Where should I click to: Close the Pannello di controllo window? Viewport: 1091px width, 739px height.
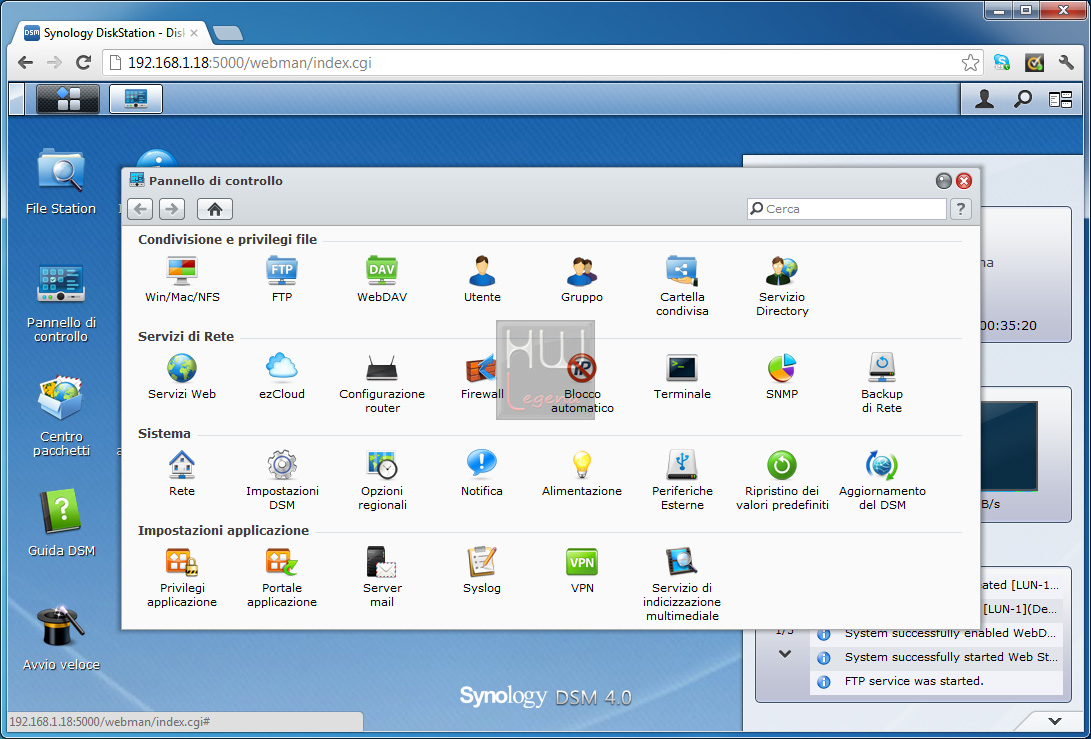(x=964, y=181)
